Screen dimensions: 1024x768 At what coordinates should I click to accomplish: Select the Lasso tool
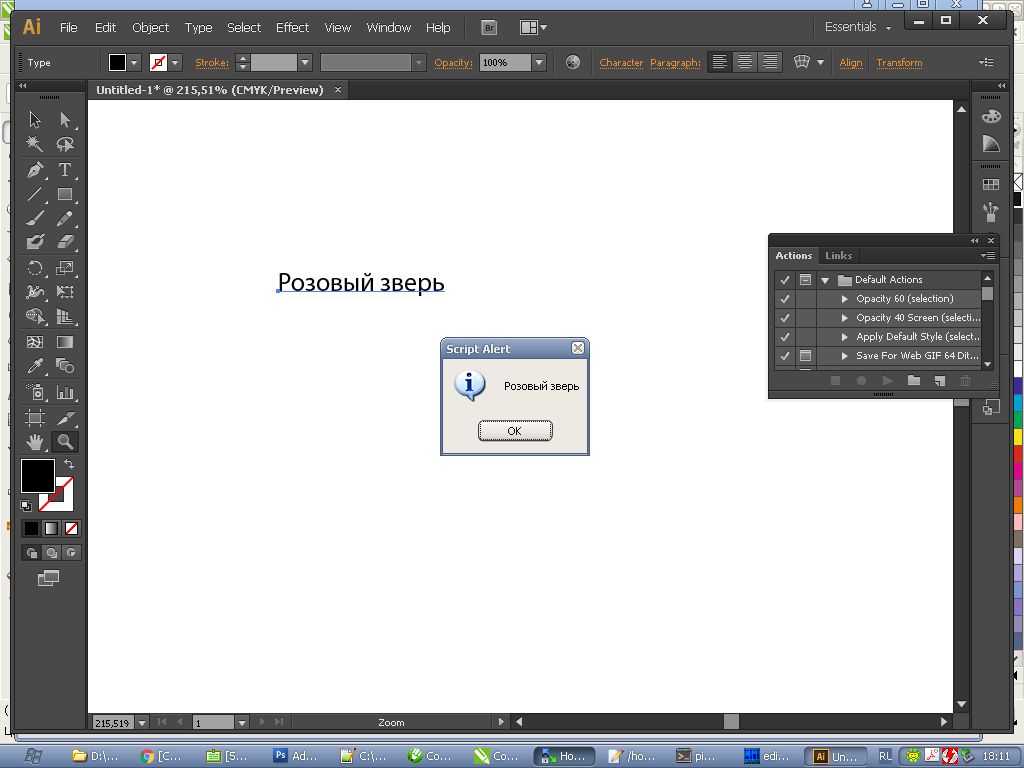pos(65,144)
